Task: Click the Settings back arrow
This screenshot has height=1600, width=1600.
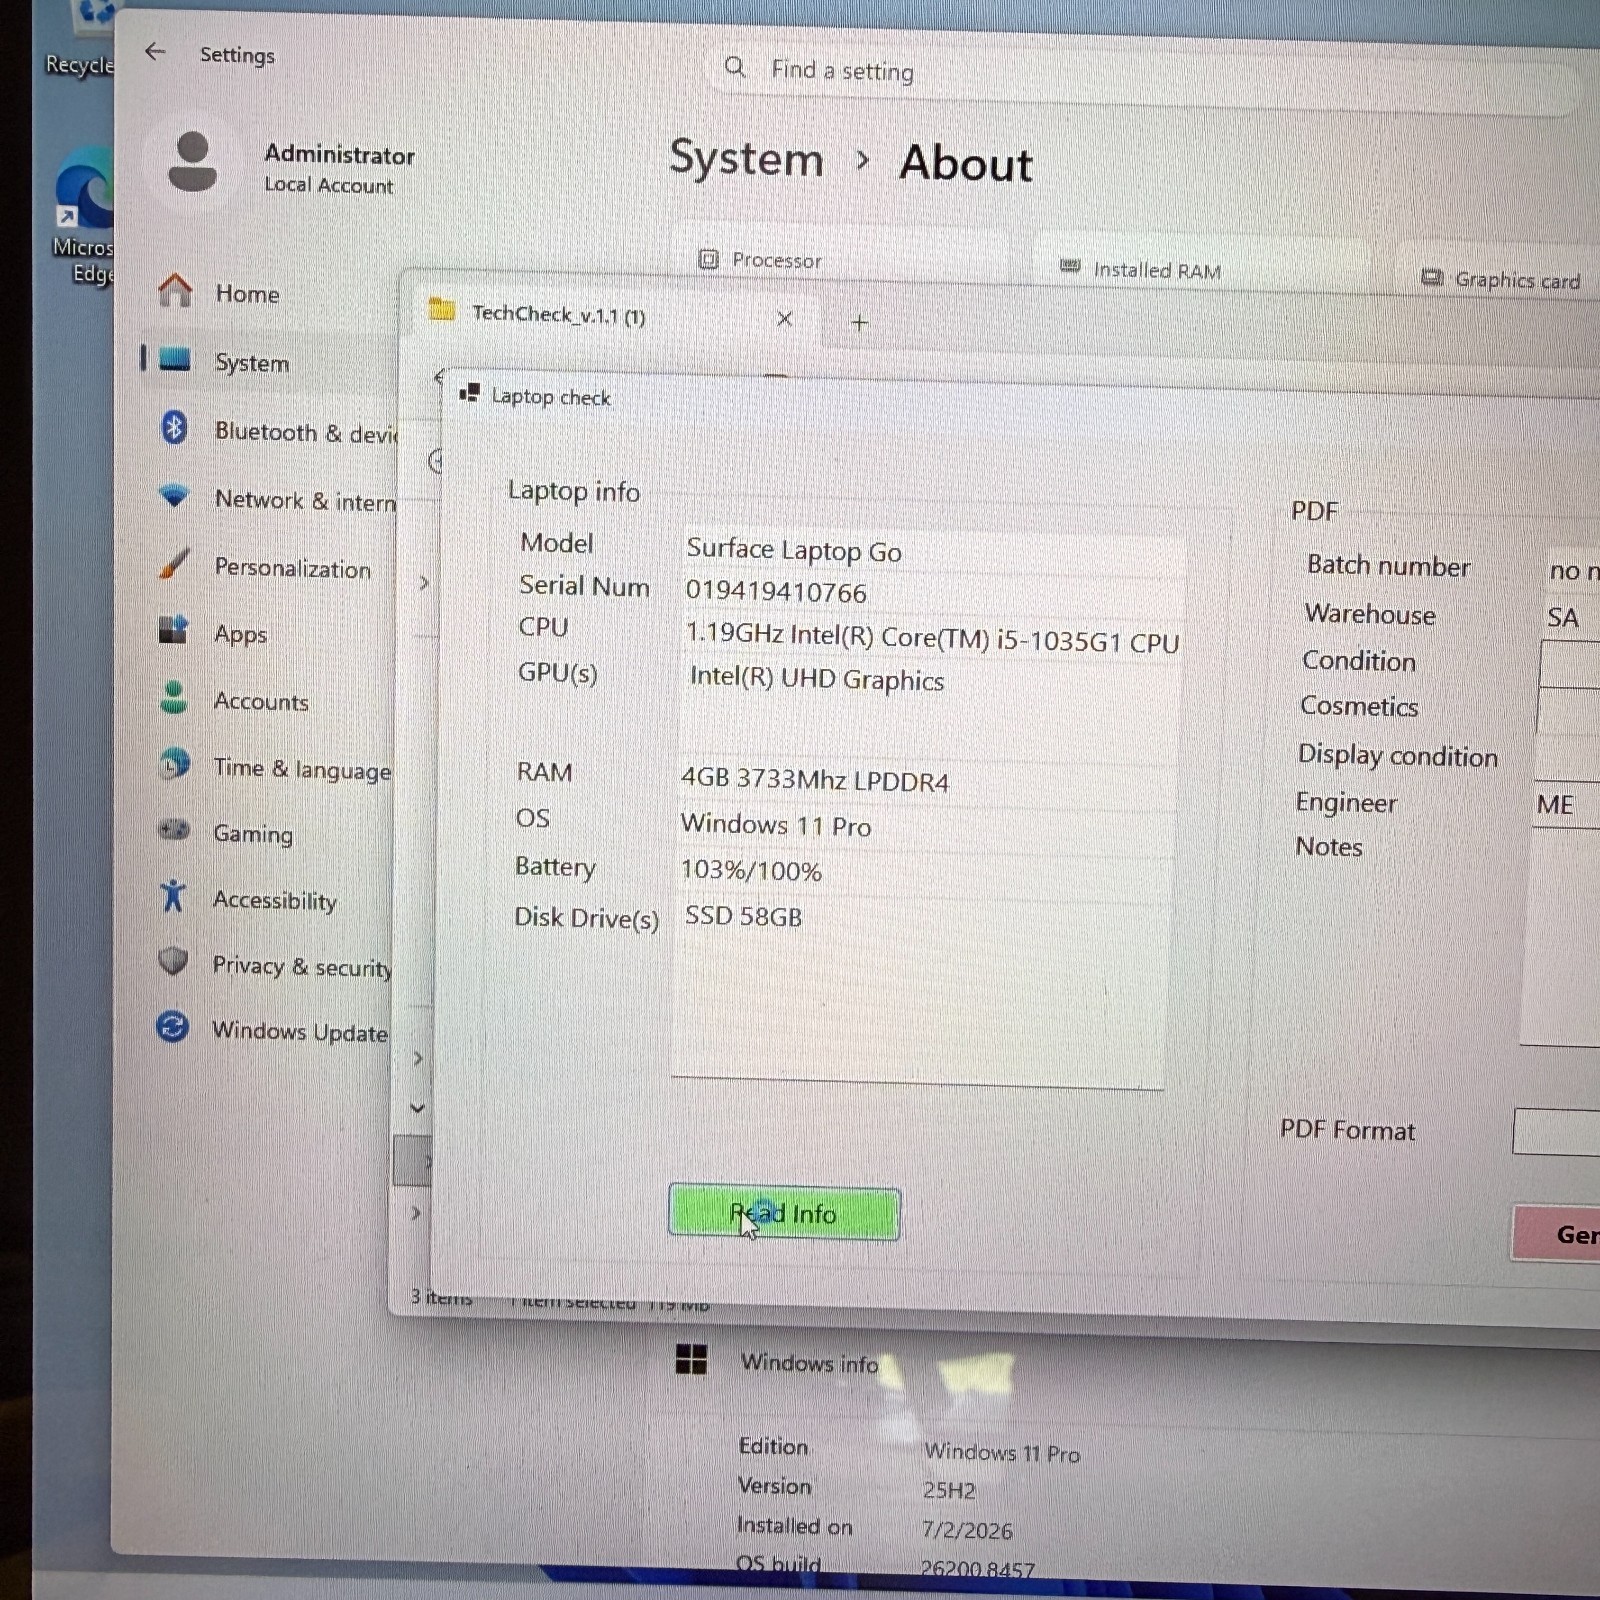Action: (155, 51)
